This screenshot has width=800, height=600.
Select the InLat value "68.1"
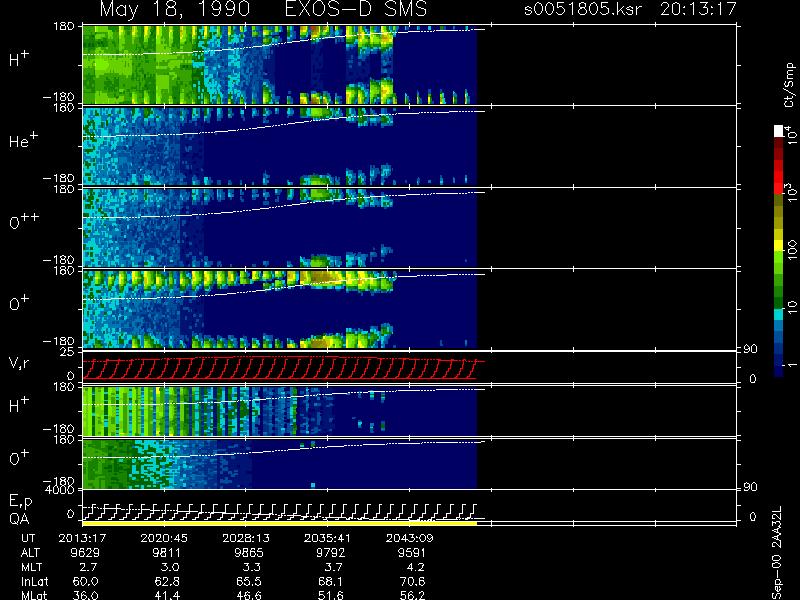coord(331,581)
